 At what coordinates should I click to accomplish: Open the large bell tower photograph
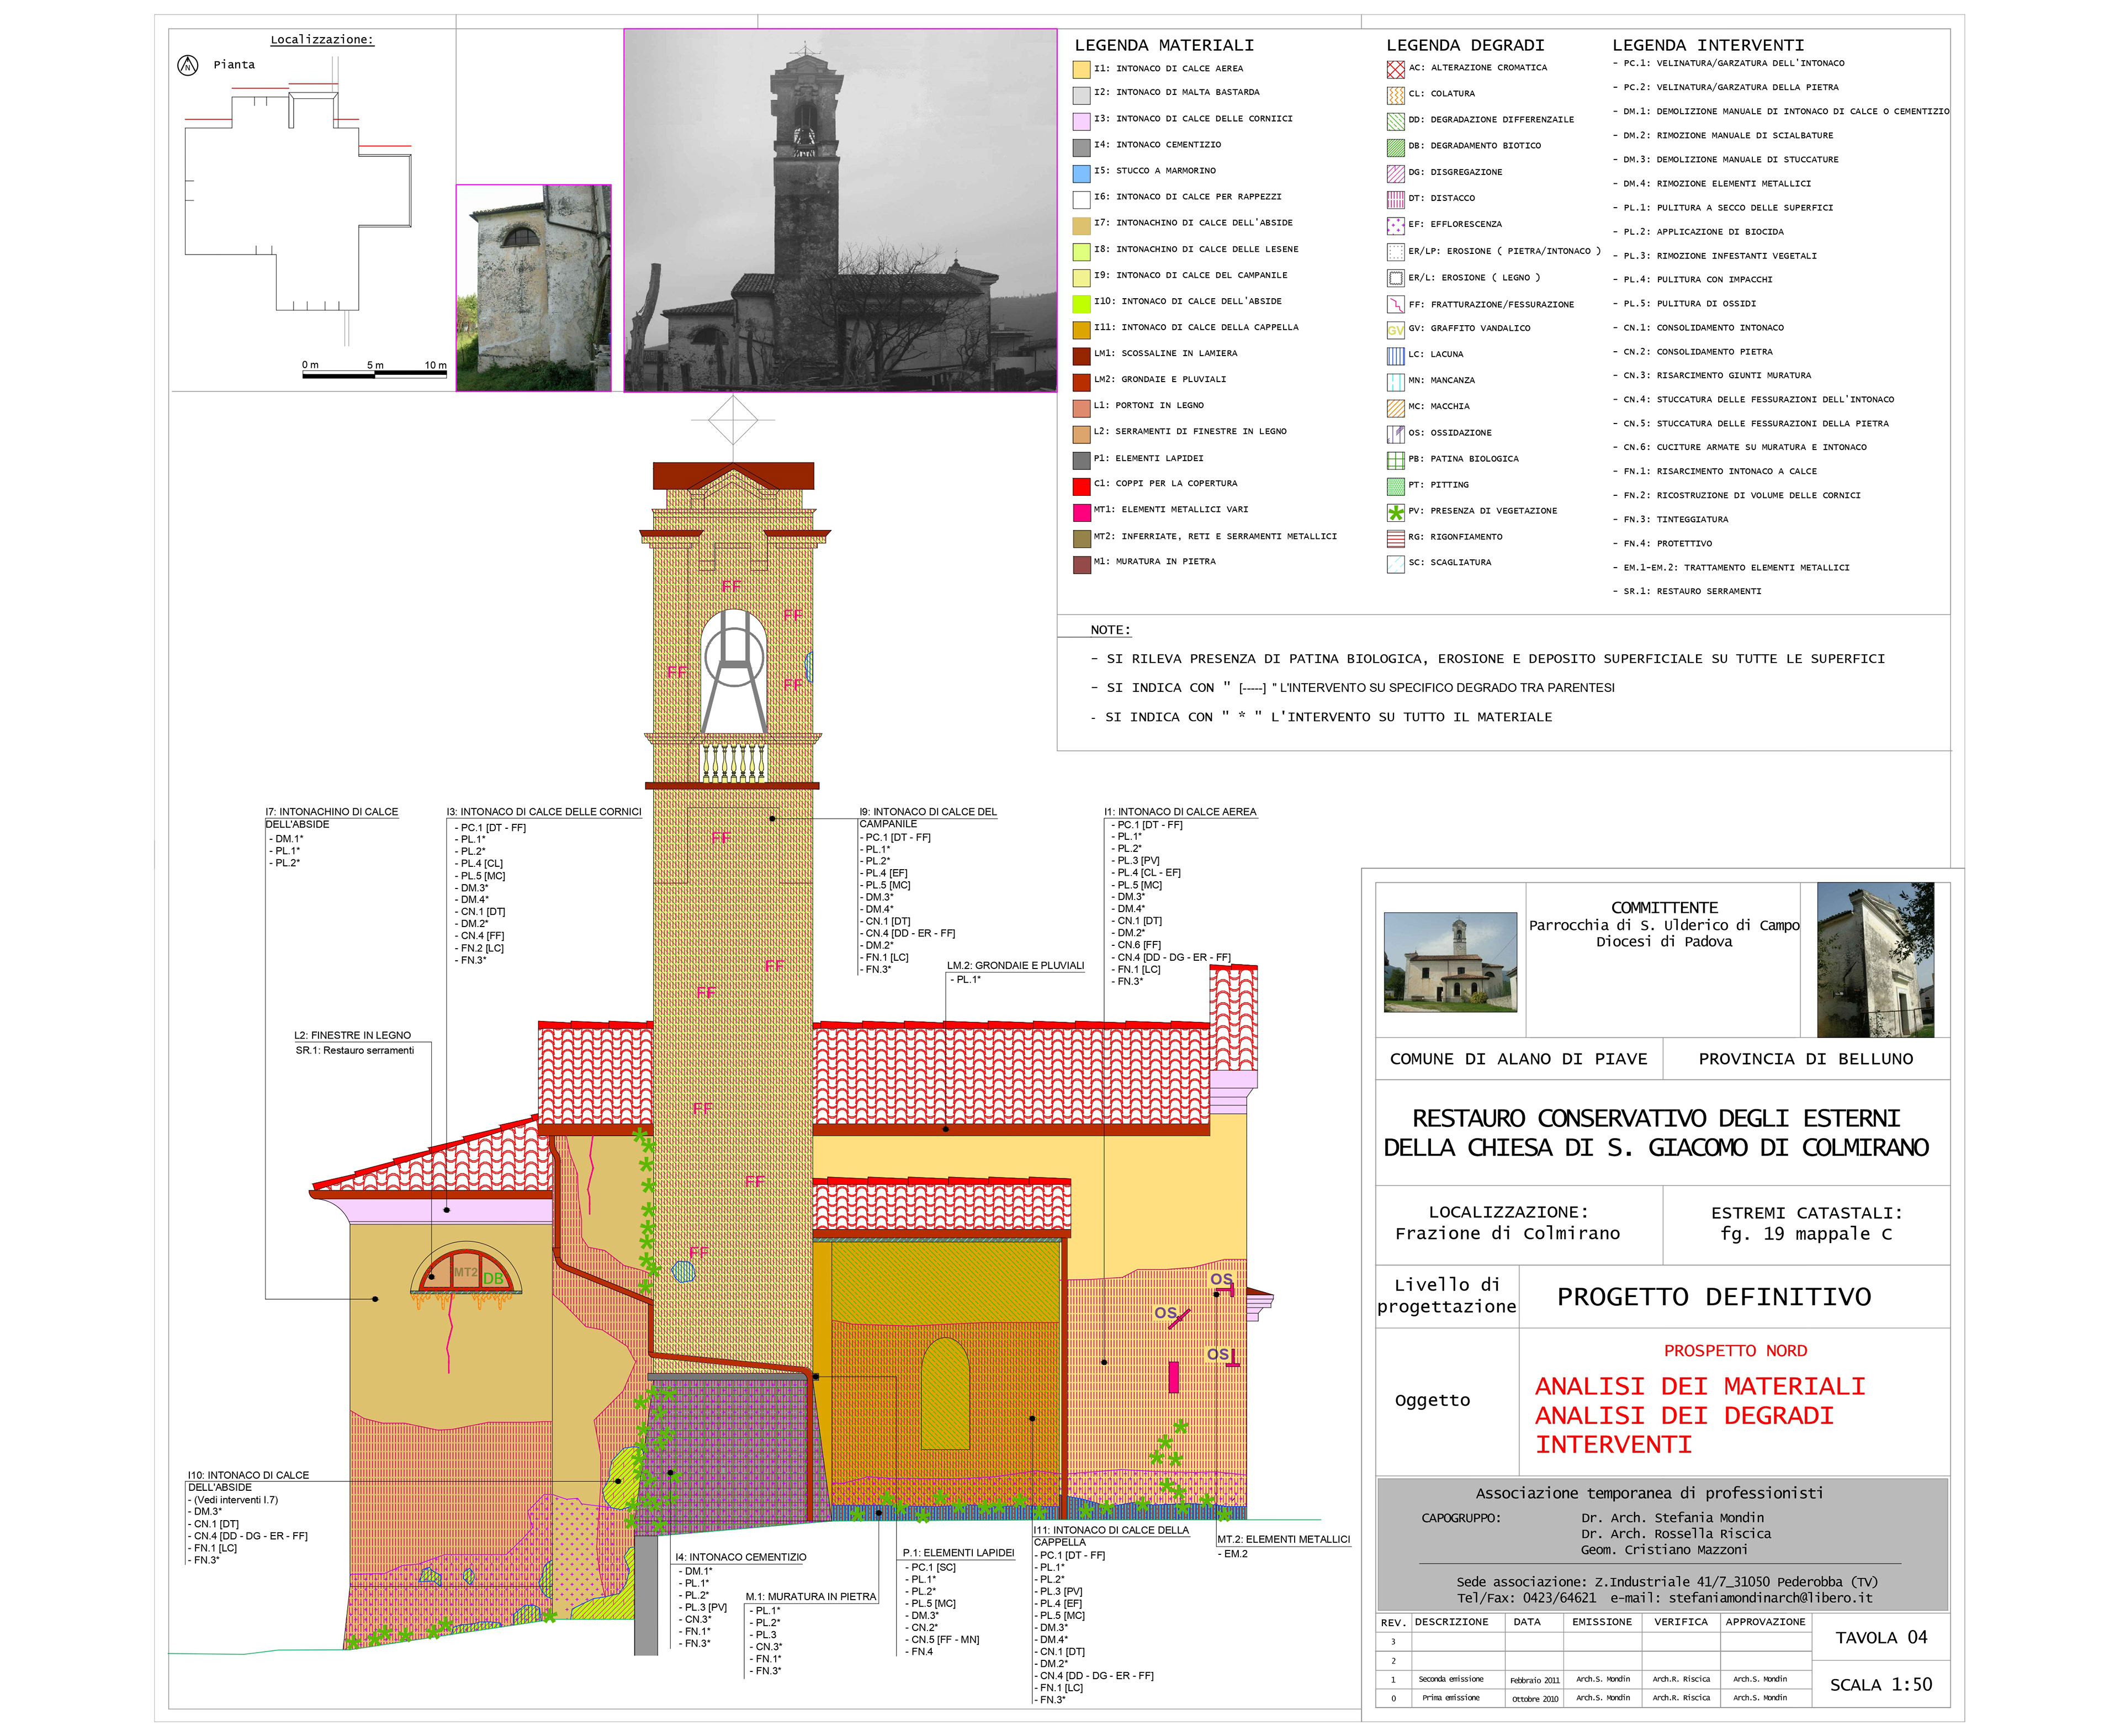click(x=840, y=210)
